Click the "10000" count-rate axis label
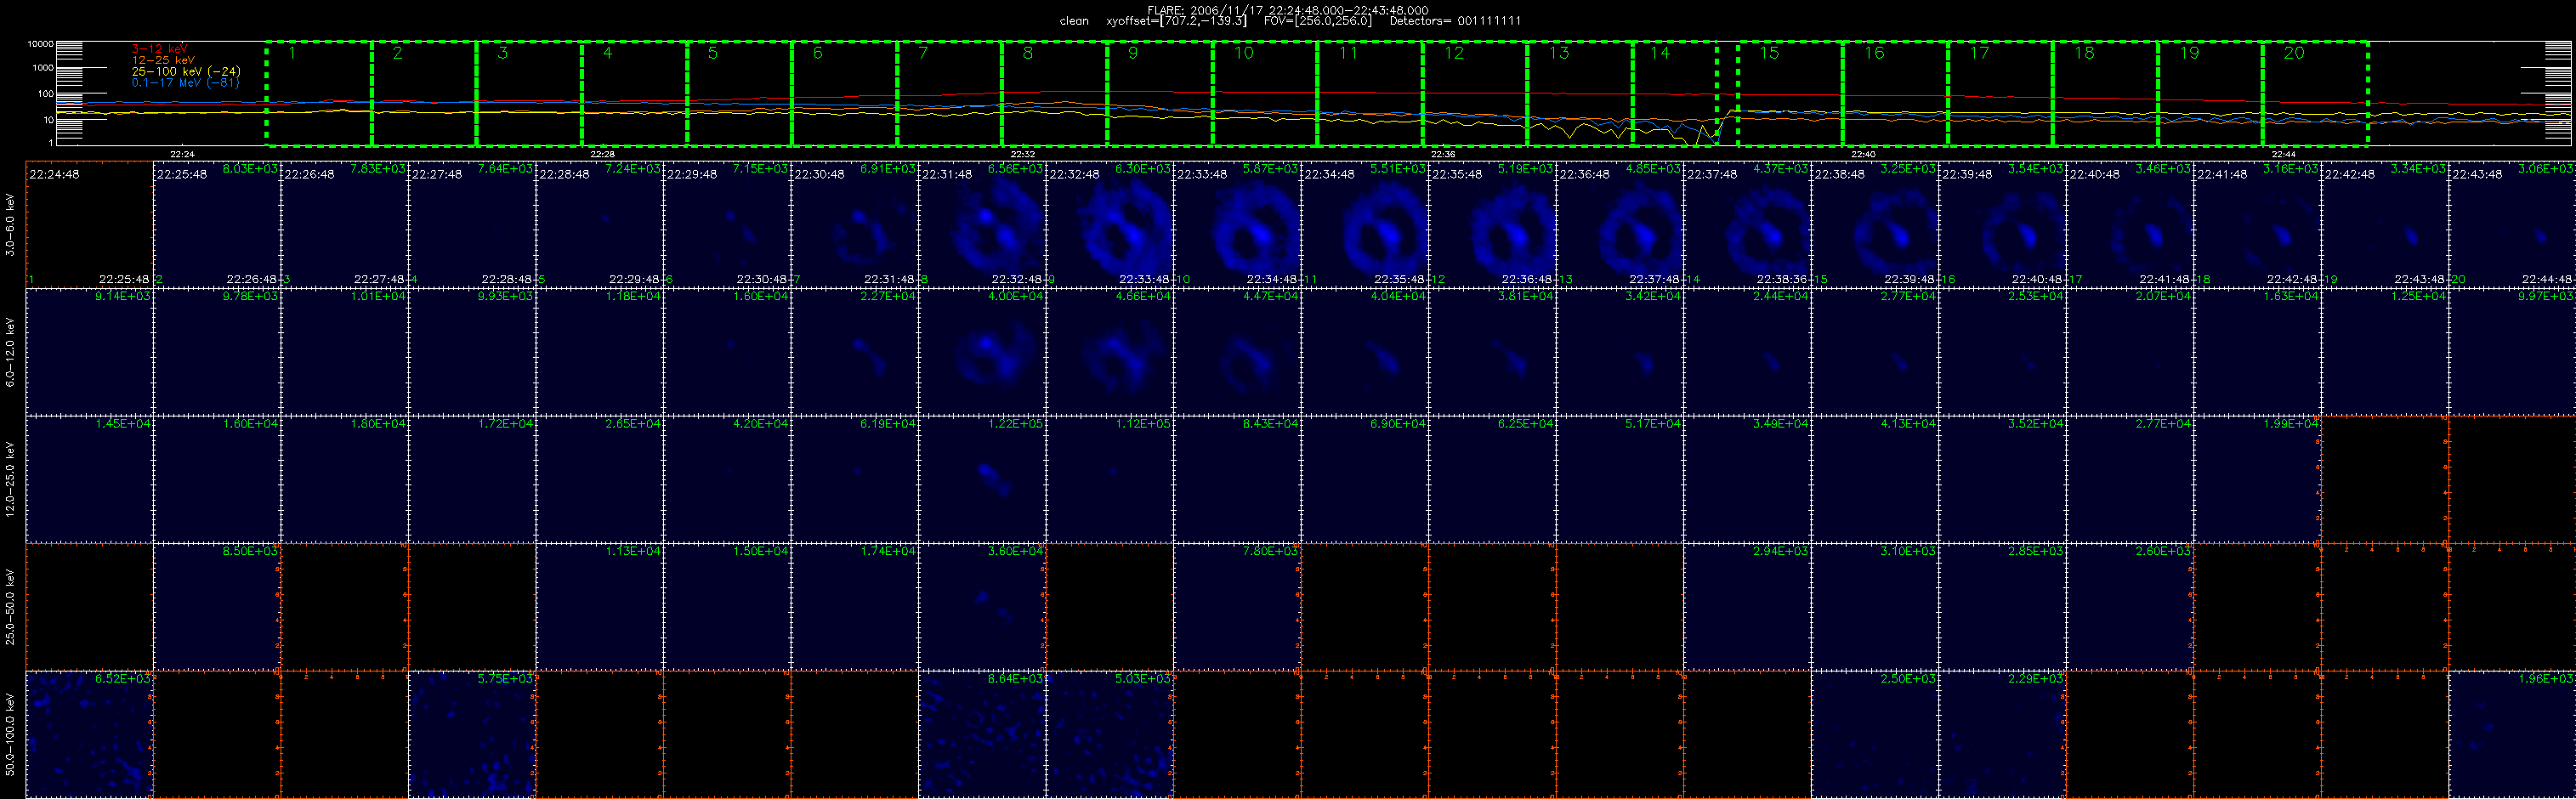The image size is (2576, 799). coord(40,44)
